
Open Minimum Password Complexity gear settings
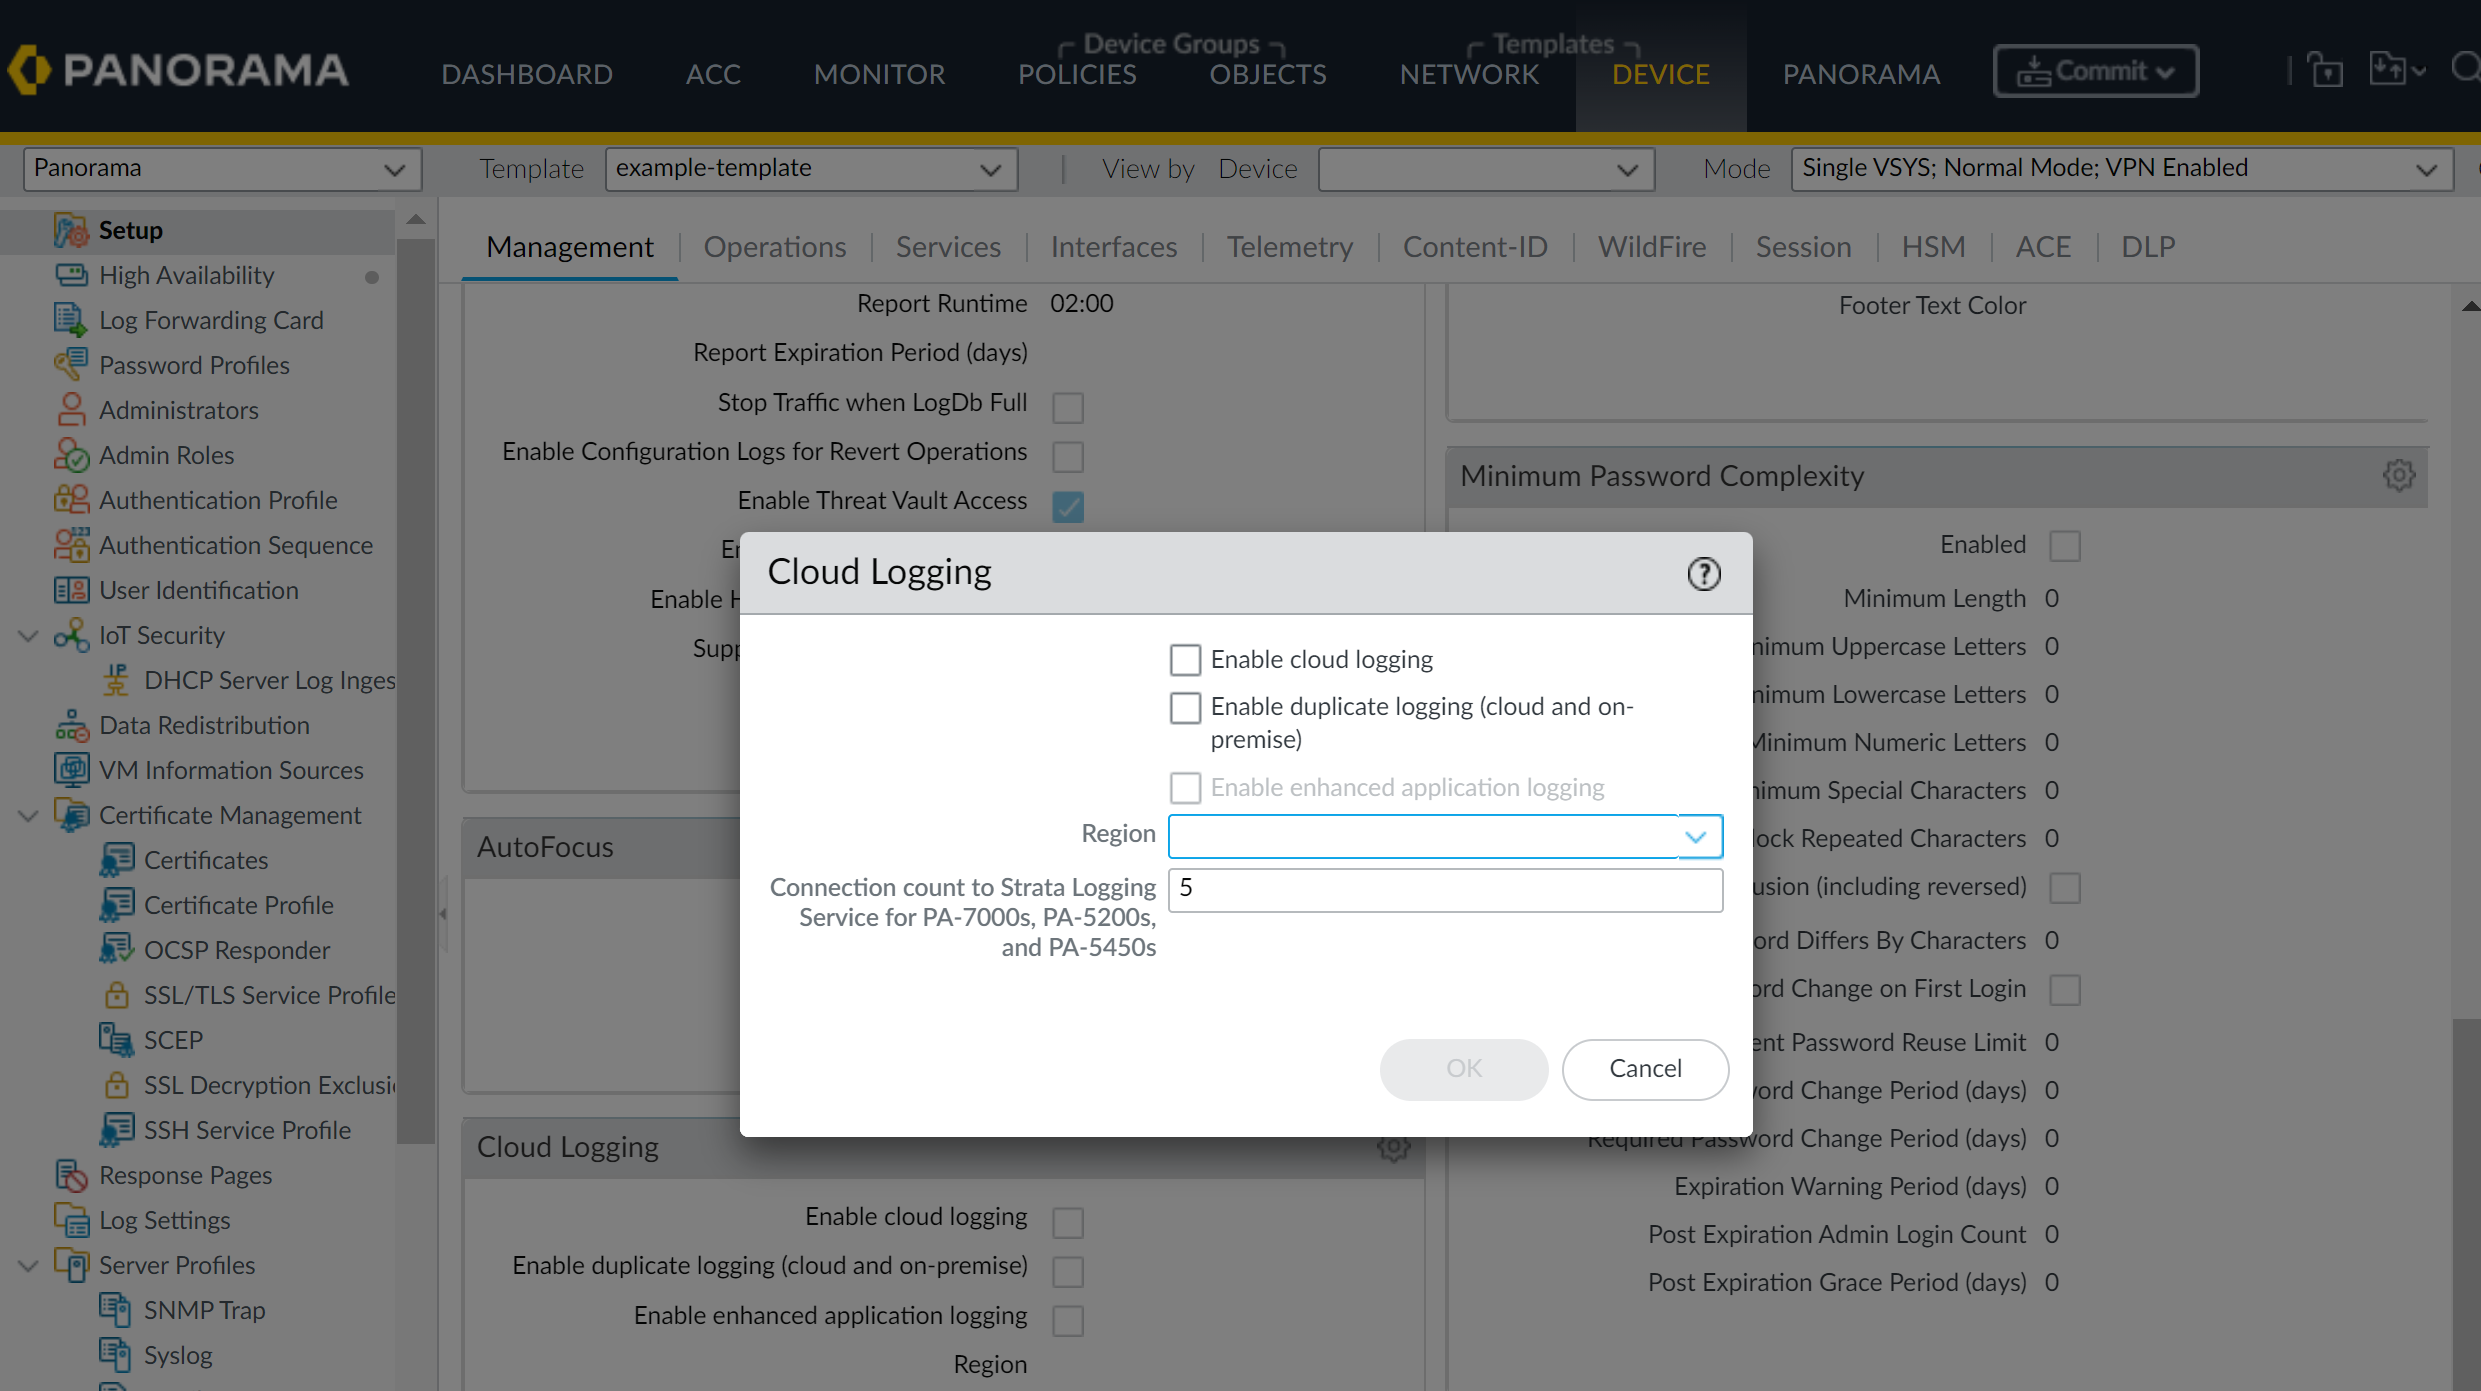pos(2398,475)
